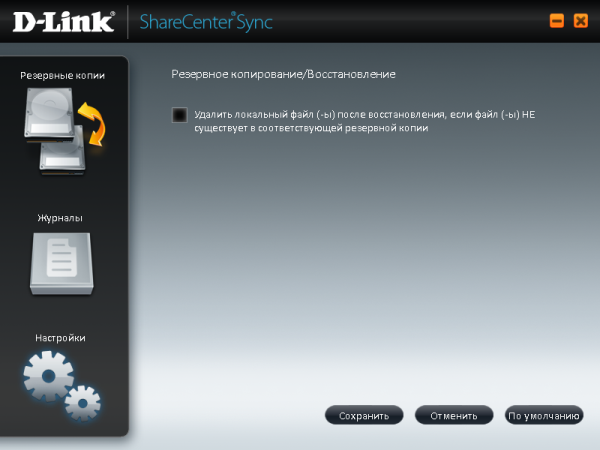Image resolution: width=600 pixels, height=450 pixels.
Task: Click the D-Link logo
Action: [64, 21]
